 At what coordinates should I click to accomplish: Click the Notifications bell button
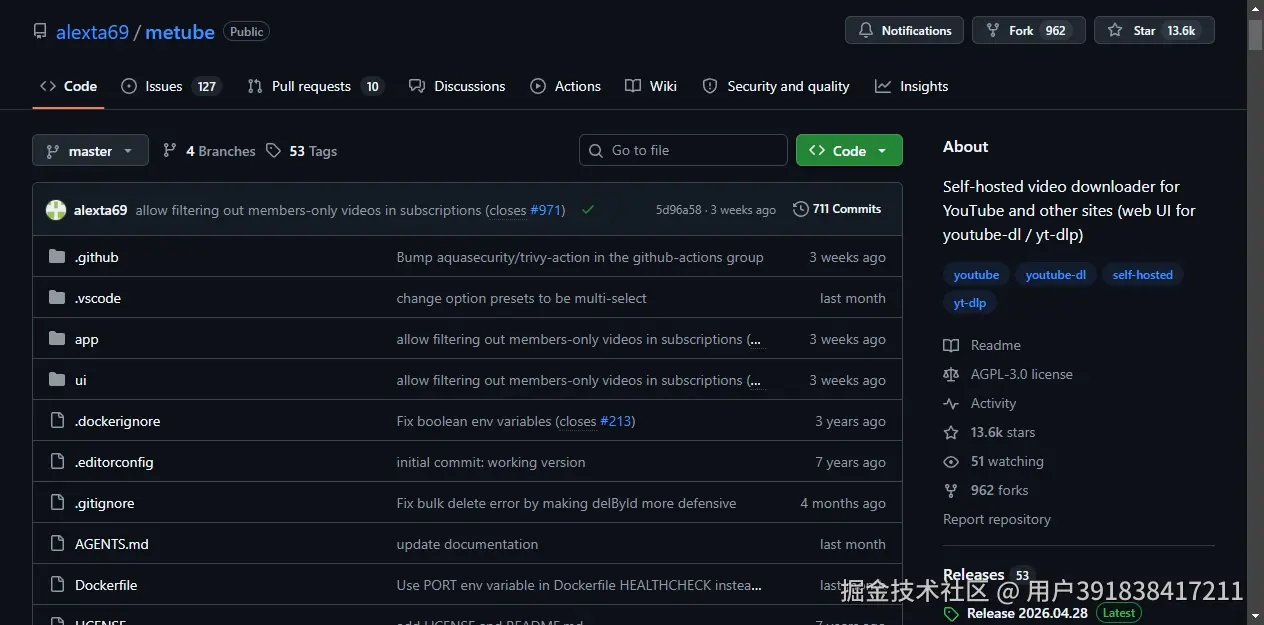[x=904, y=31]
